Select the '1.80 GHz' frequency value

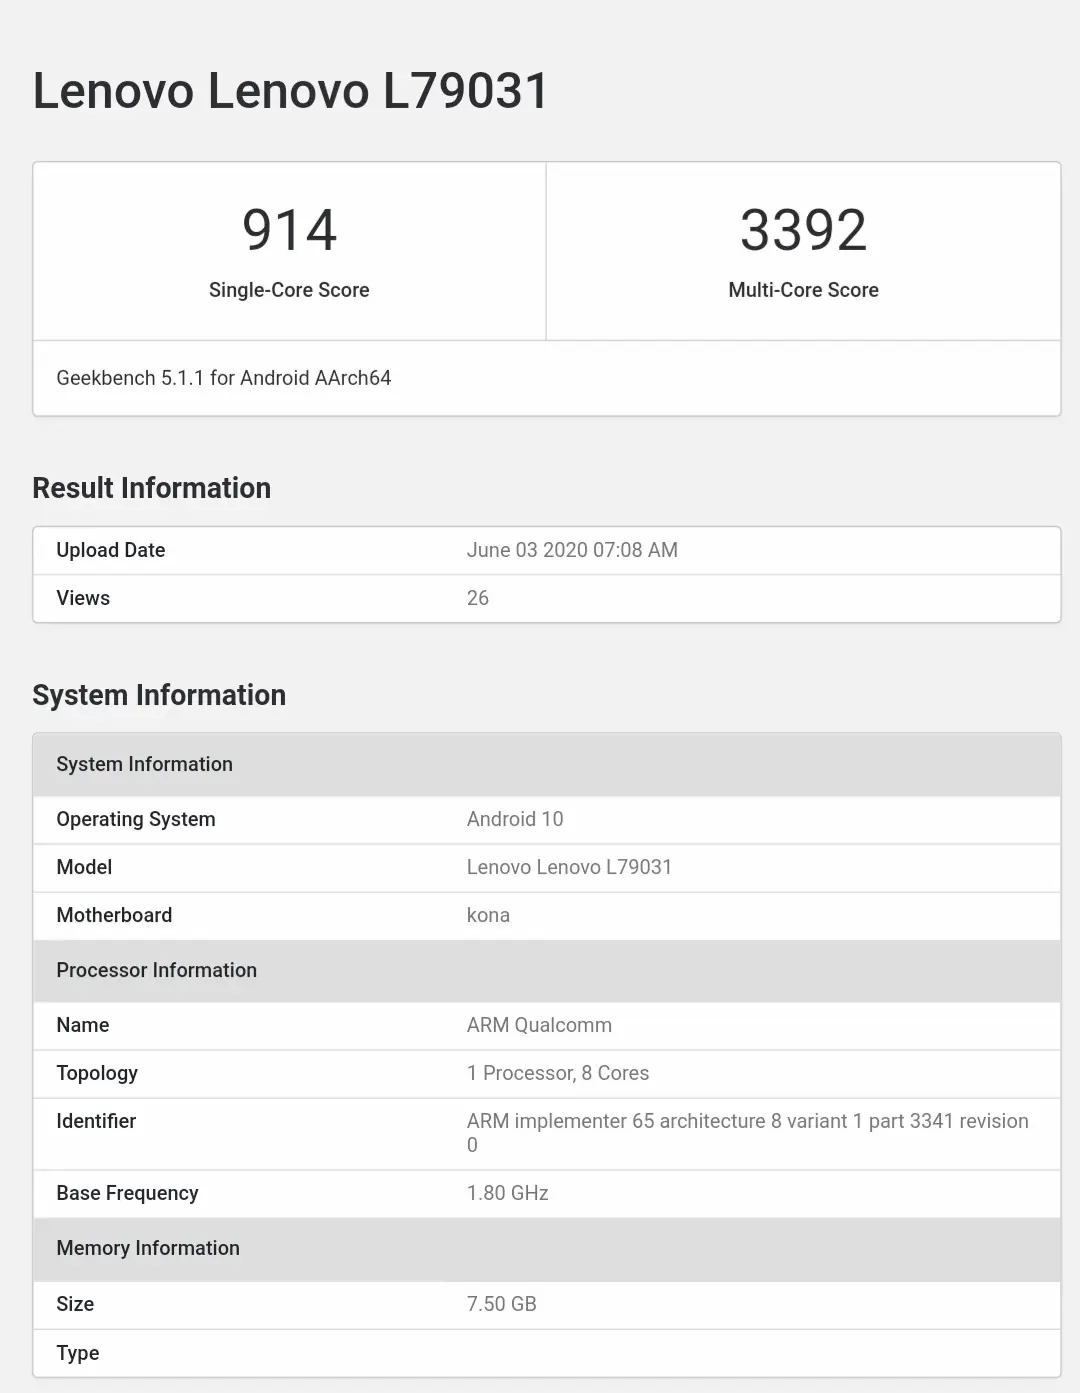click(508, 1193)
